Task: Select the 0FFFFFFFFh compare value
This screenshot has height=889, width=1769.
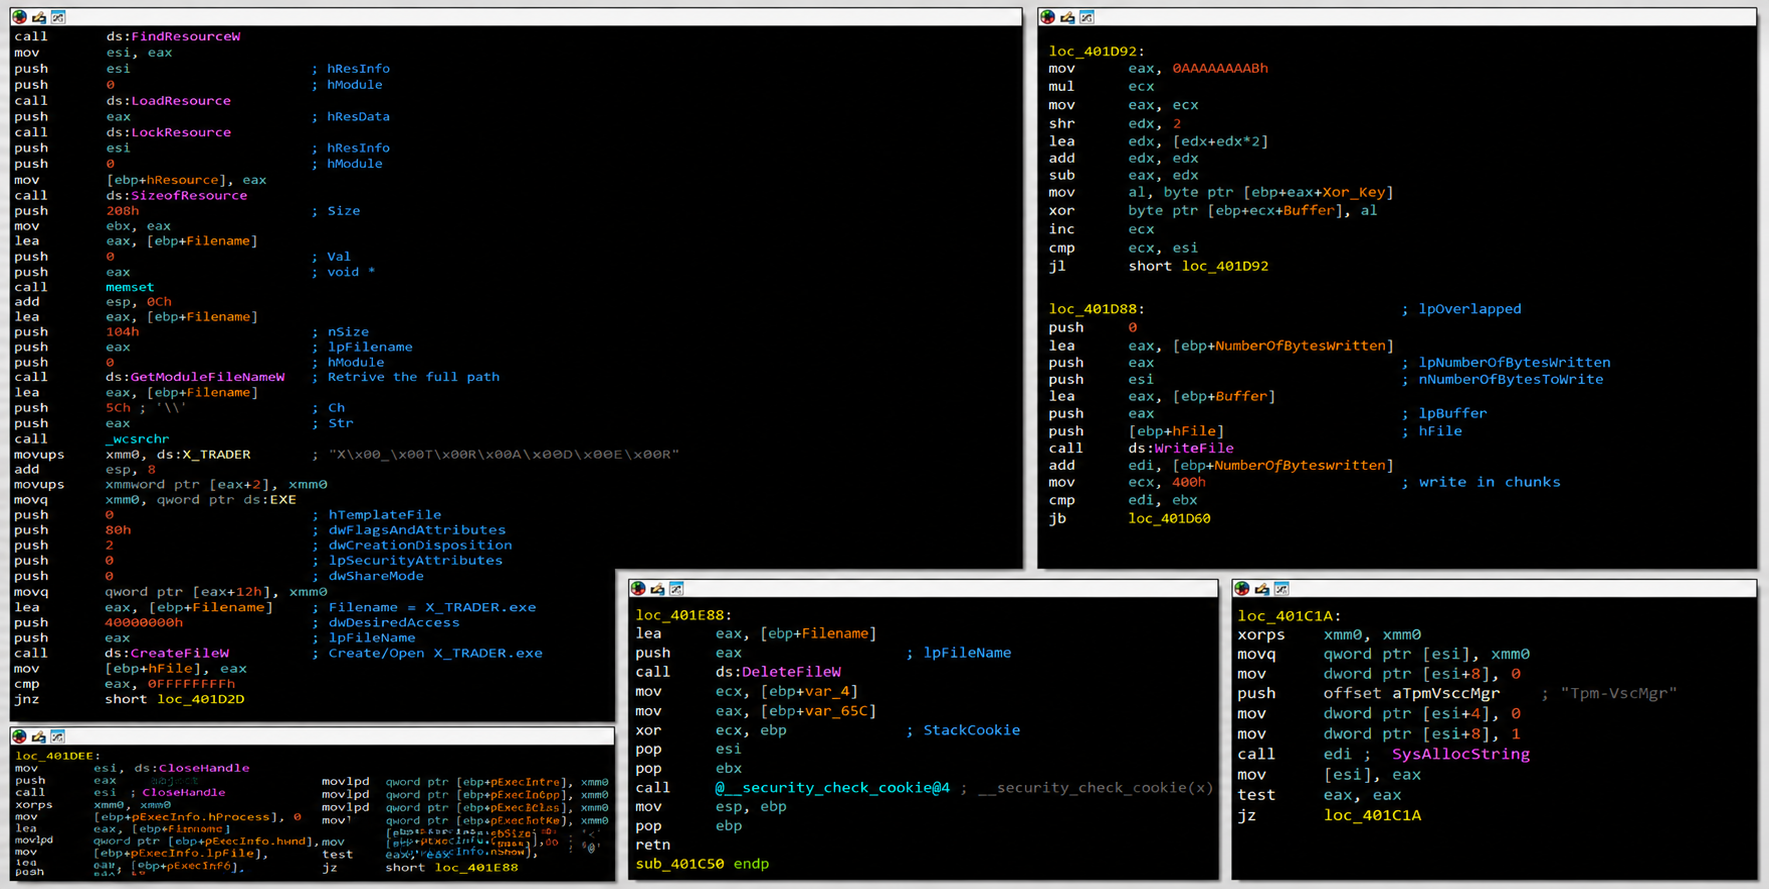Action: (x=191, y=684)
